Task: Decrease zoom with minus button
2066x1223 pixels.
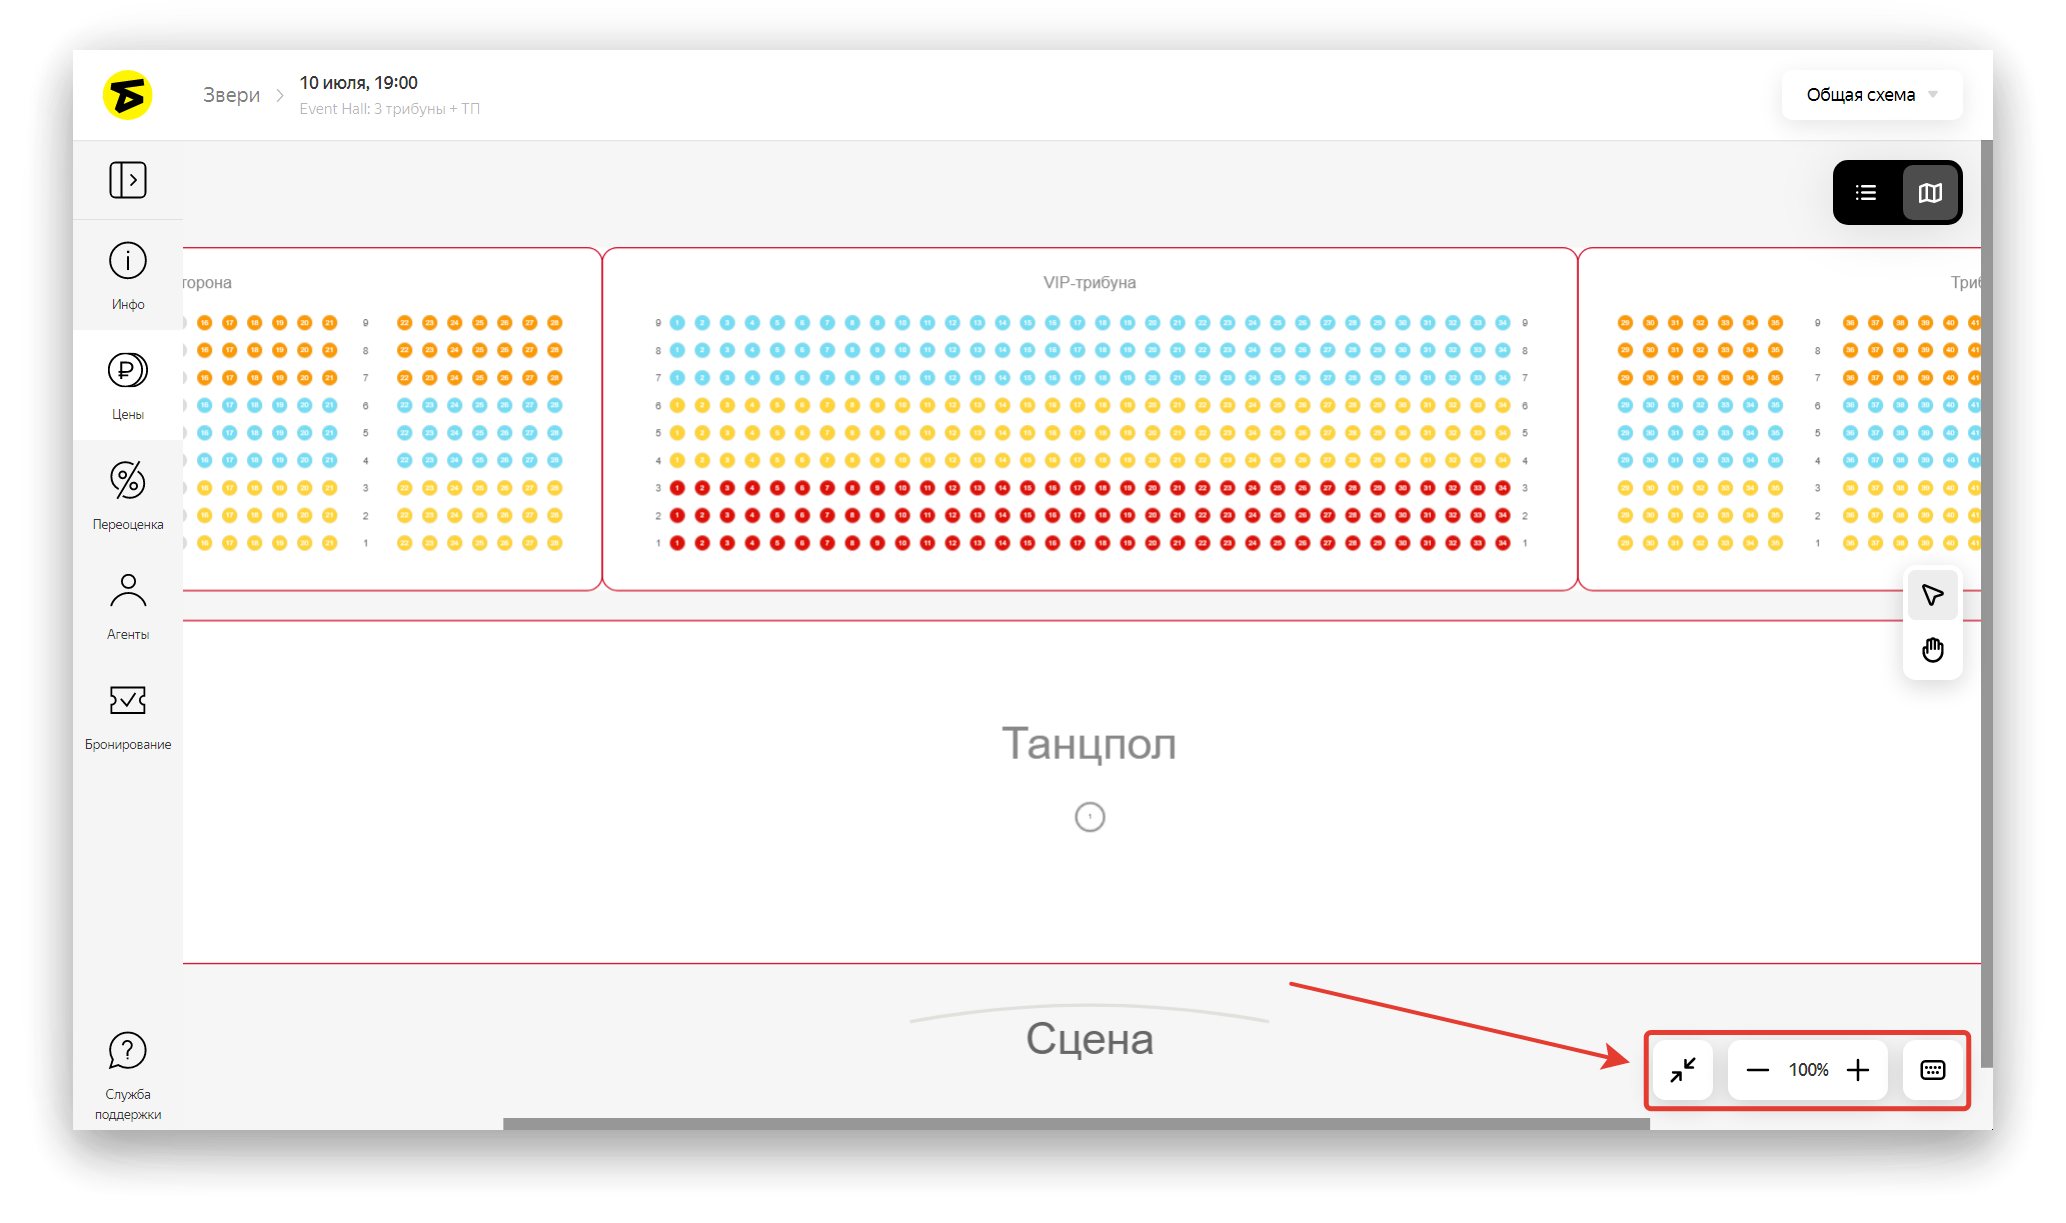Action: click(x=1757, y=1070)
